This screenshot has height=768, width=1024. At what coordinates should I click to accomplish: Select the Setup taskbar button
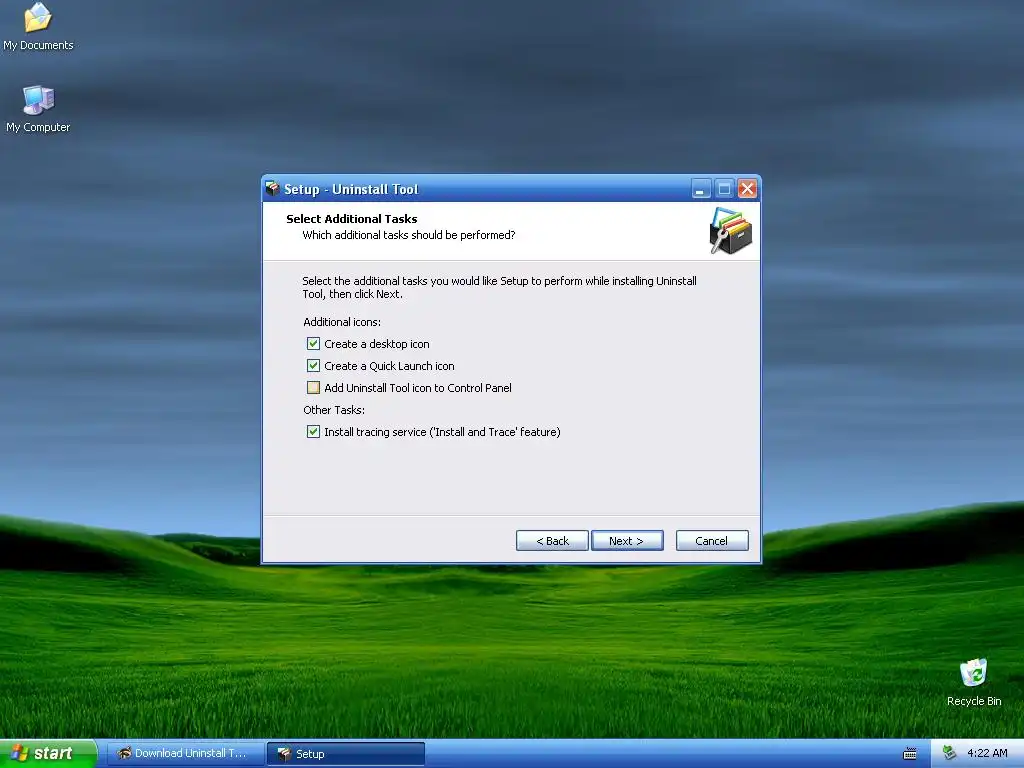(x=346, y=754)
